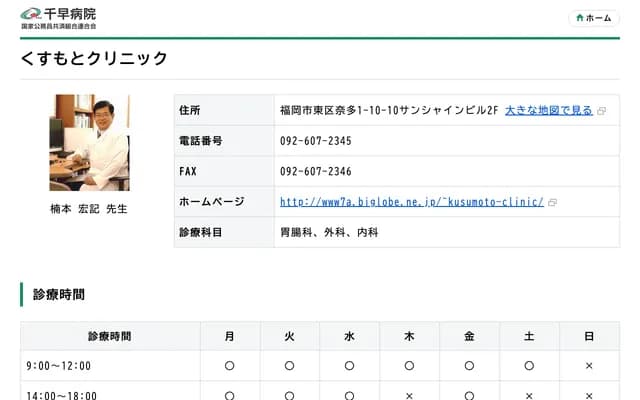Click the 診療時間 section heading
Image resolution: width=640 pixels, height=400 pixels.
59,294
